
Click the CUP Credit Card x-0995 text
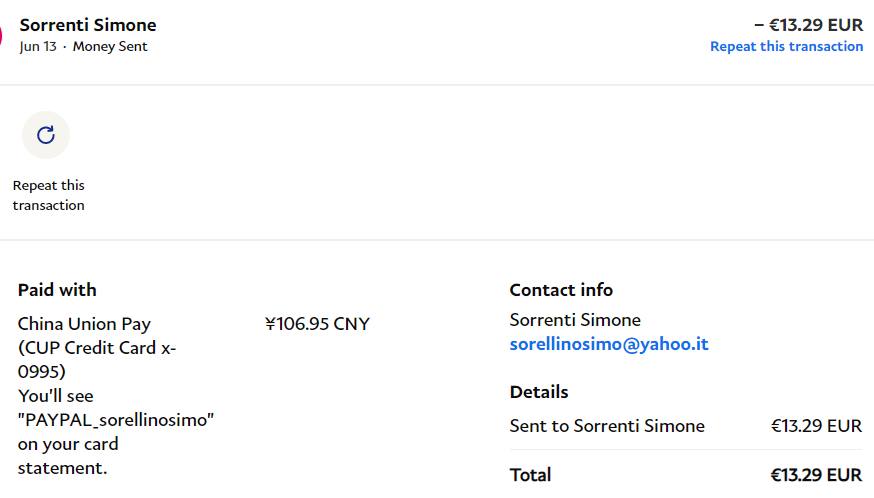[x=97, y=359]
